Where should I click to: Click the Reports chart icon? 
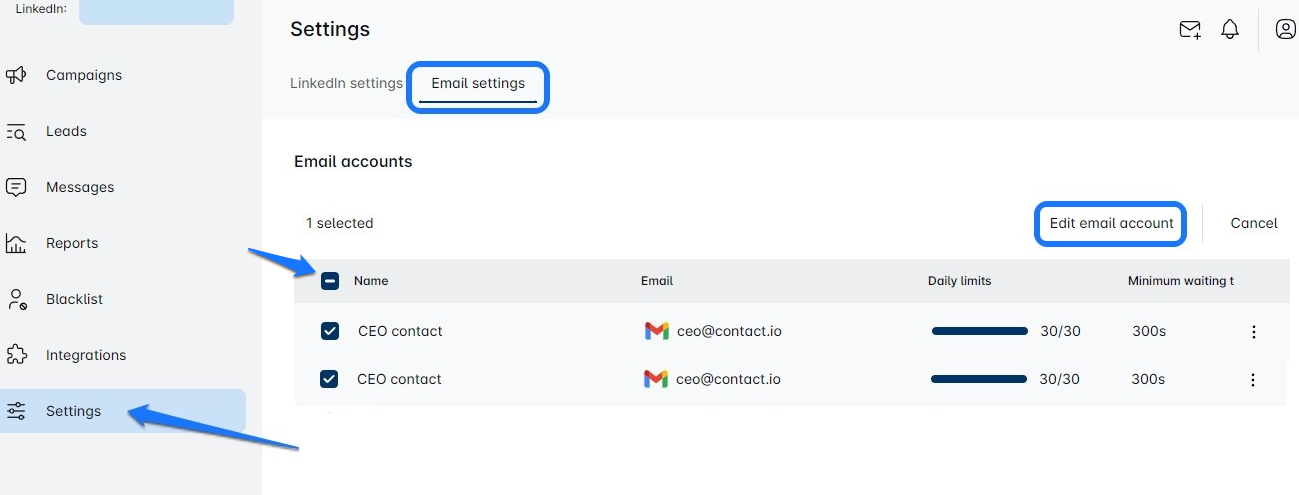(16, 243)
